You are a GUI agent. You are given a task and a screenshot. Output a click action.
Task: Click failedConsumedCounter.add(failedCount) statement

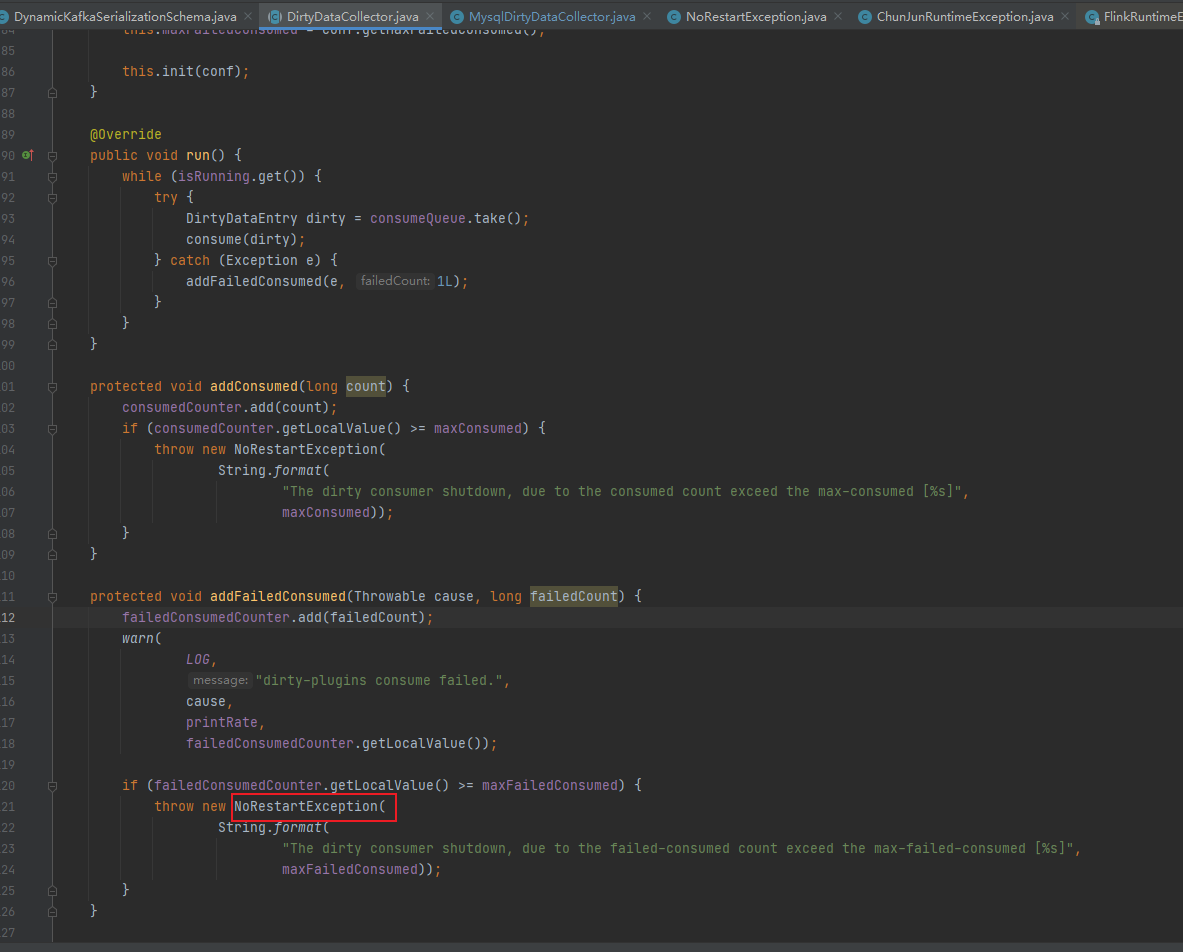tap(278, 617)
